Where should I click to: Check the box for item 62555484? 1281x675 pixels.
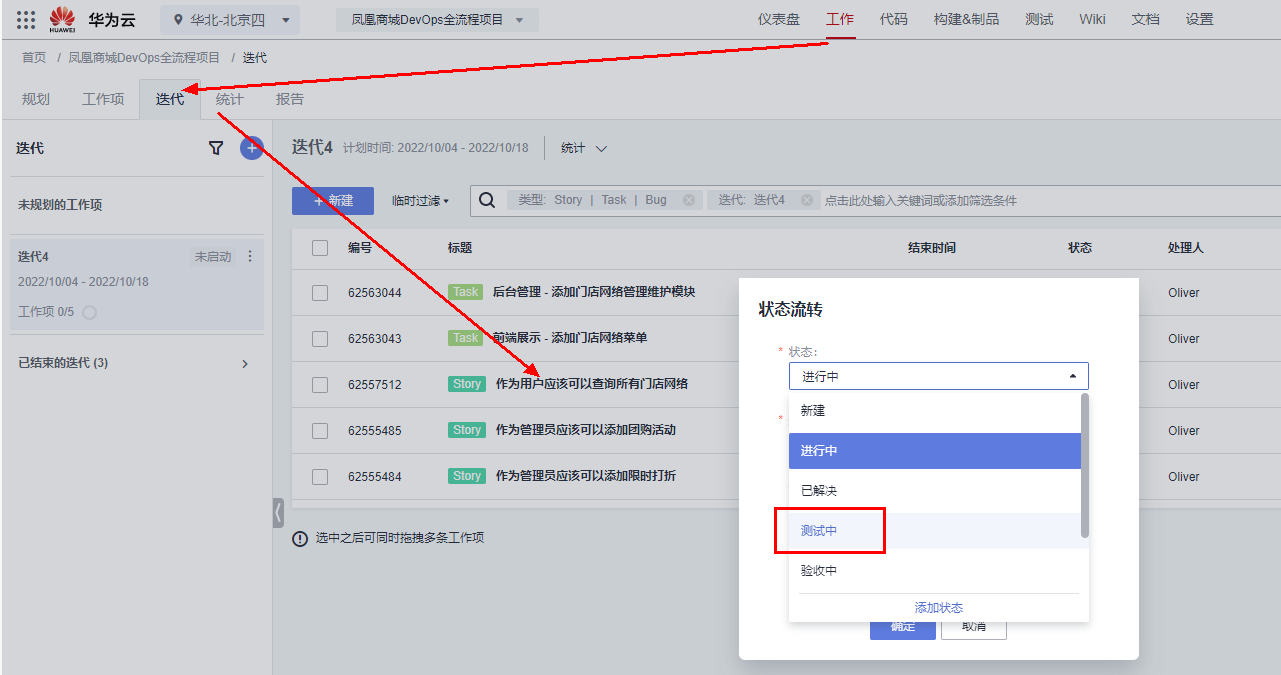point(320,477)
